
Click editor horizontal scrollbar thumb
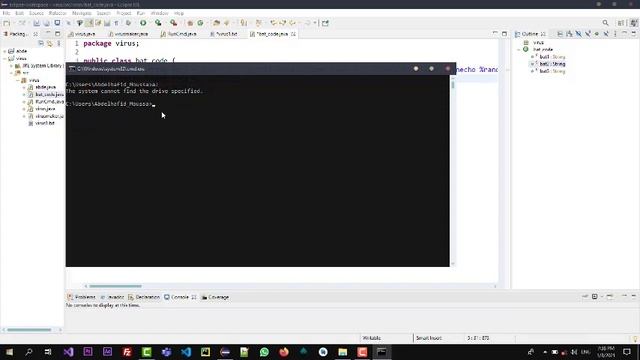pyautogui.click(x=116, y=286)
